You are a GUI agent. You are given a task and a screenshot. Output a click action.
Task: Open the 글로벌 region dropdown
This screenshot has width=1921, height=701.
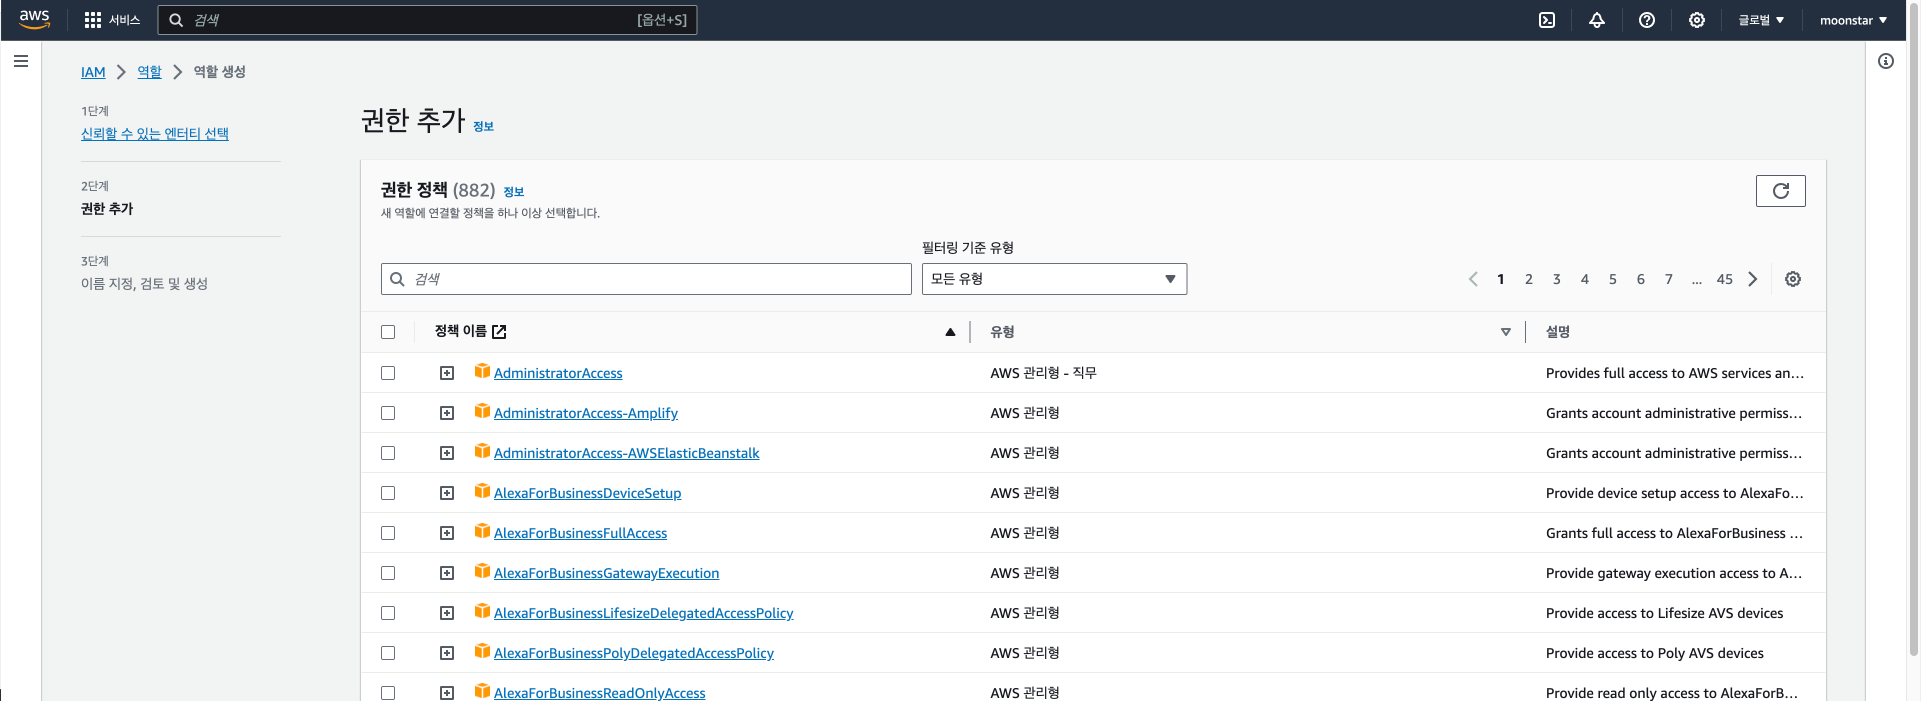tap(1761, 20)
